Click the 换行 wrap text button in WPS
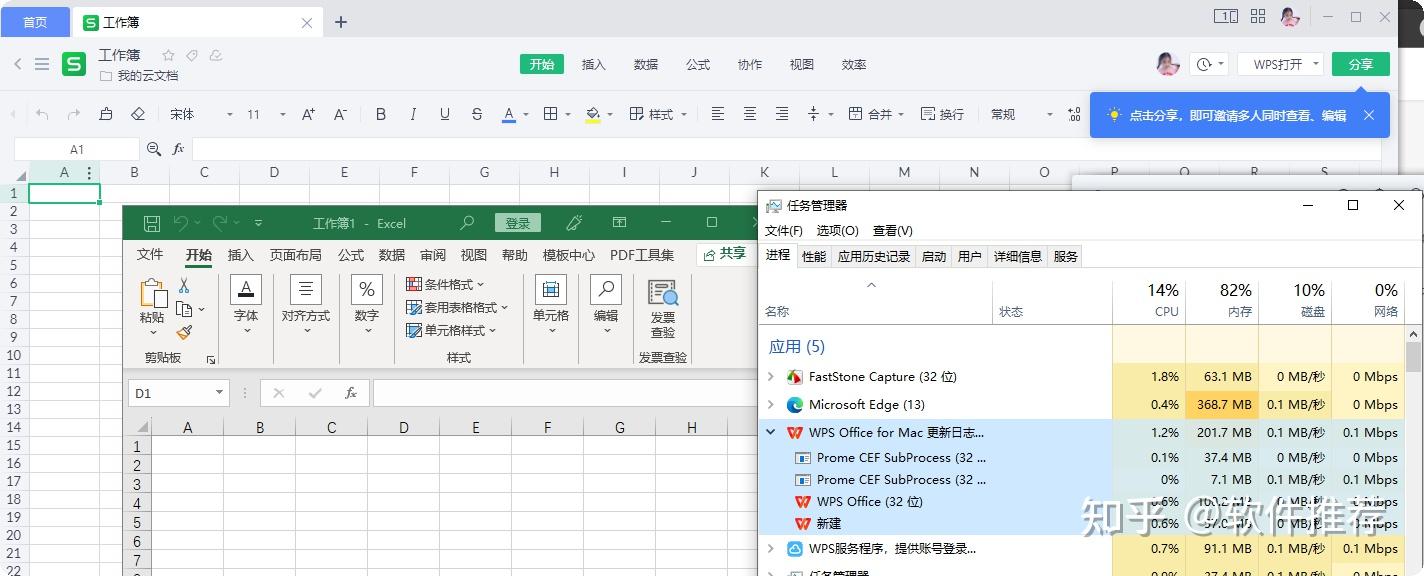The image size is (1424, 576). coord(943,115)
